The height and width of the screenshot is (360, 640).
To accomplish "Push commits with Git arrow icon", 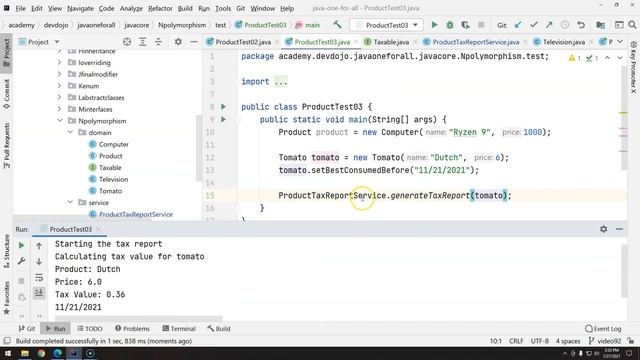I will [549, 25].
